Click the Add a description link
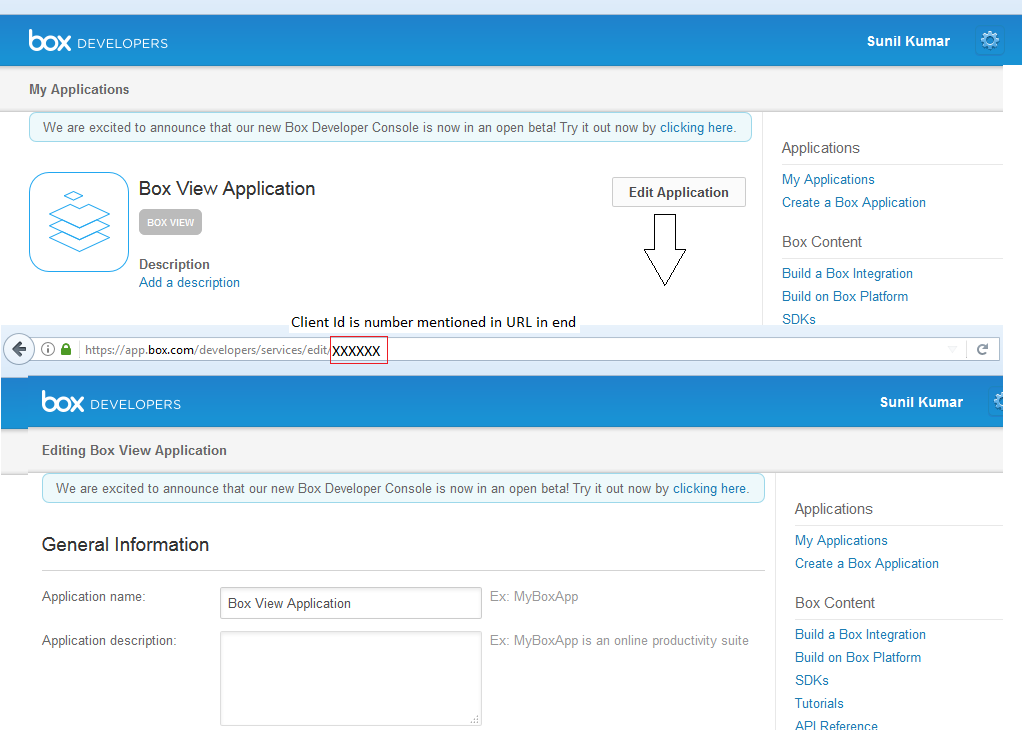 [x=189, y=282]
